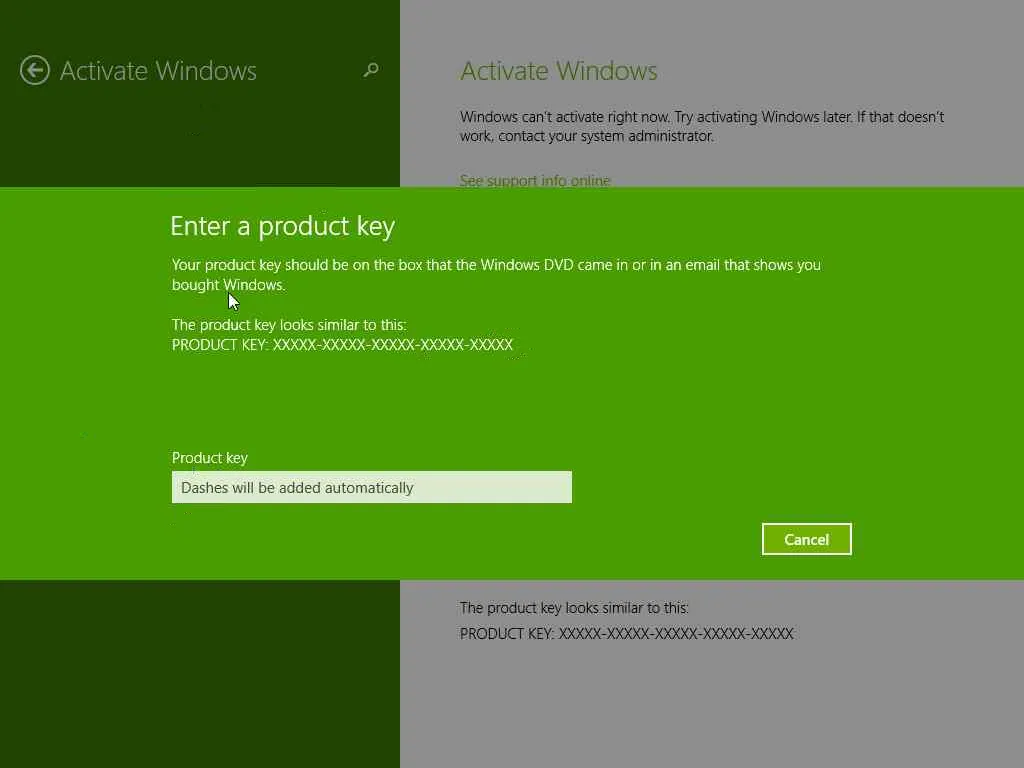Click the Product key input field
The image size is (1024, 768).
tap(372, 487)
